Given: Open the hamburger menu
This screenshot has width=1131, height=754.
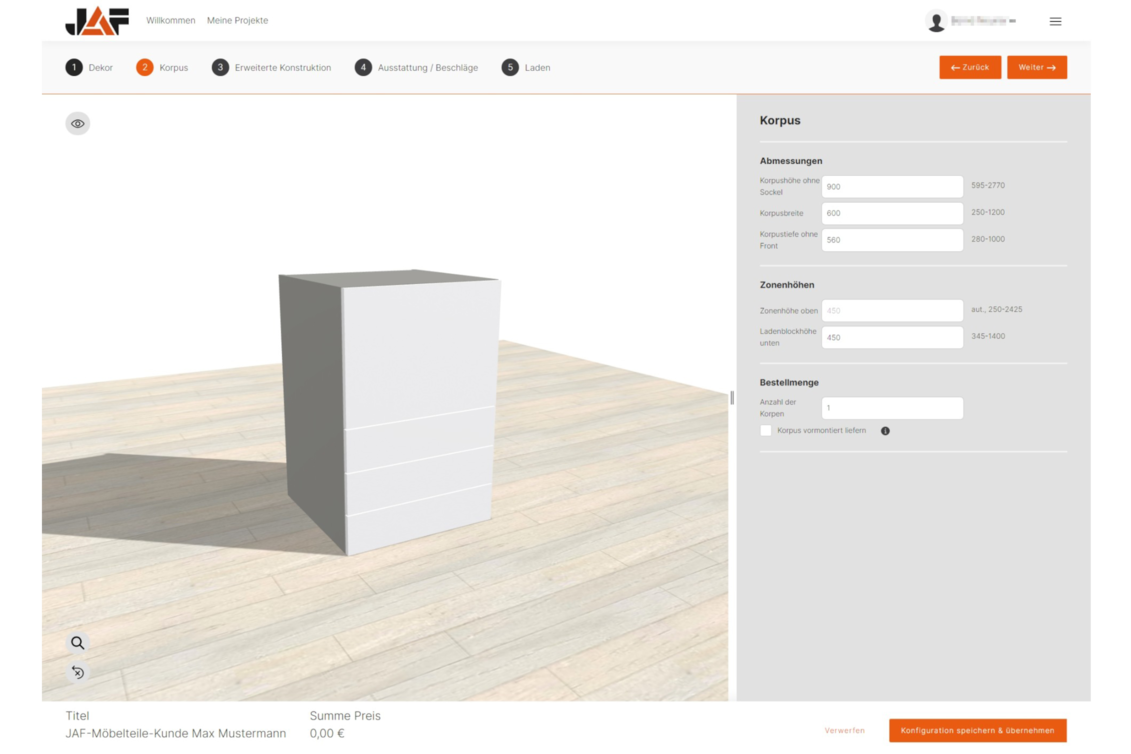Looking at the screenshot, I should [1055, 21].
